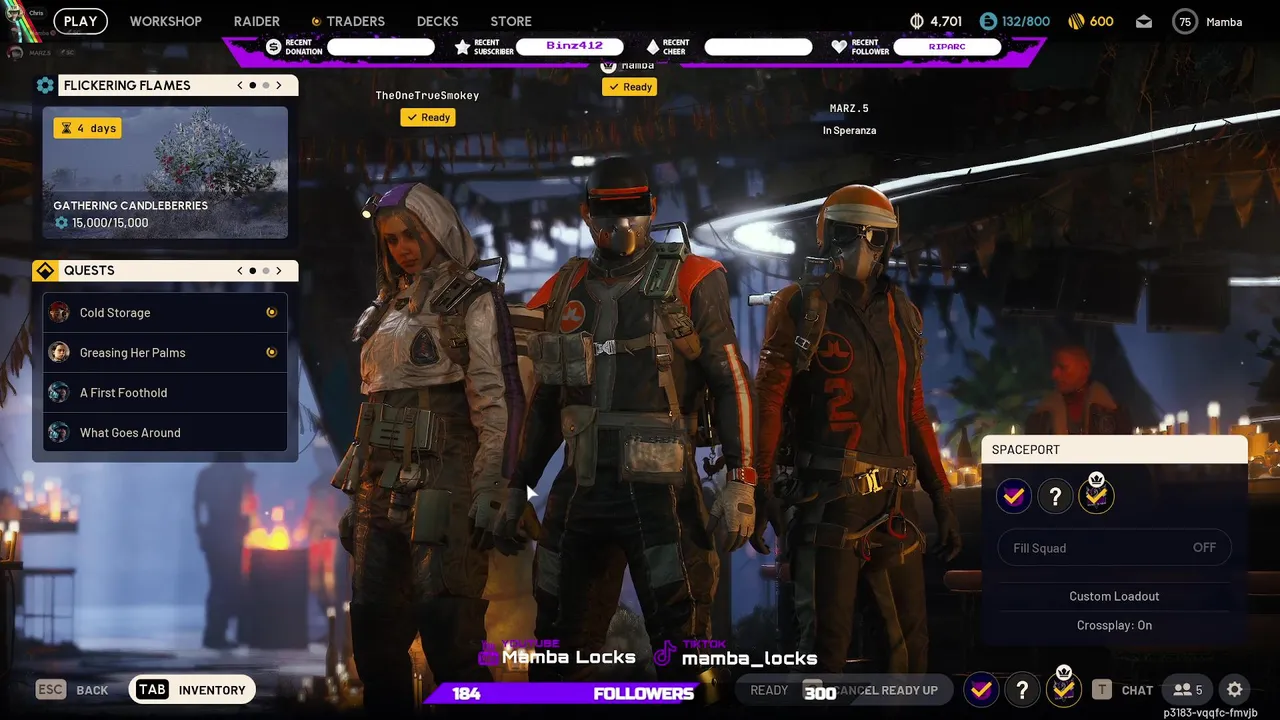Open the Cold Storage quest
Viewport: 1280px width, 720px height.
pos(165,312)
